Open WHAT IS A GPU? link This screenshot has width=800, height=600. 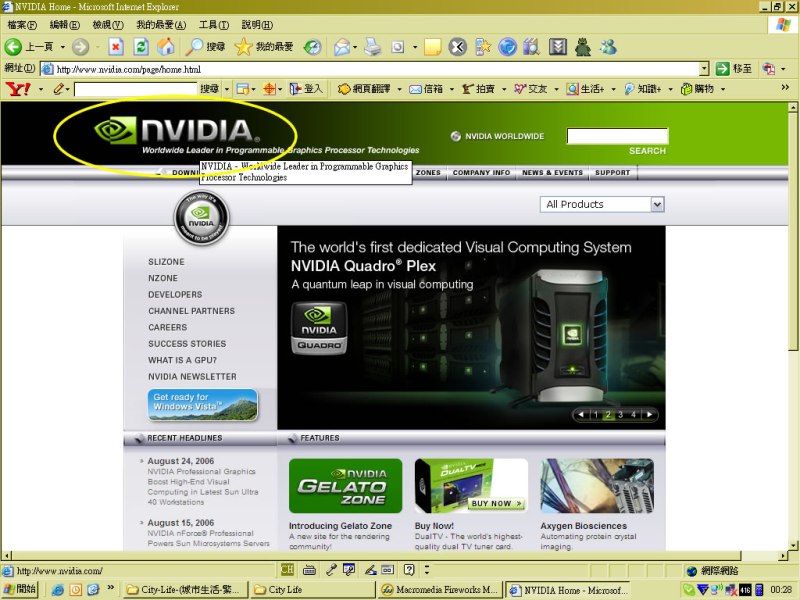182,360
